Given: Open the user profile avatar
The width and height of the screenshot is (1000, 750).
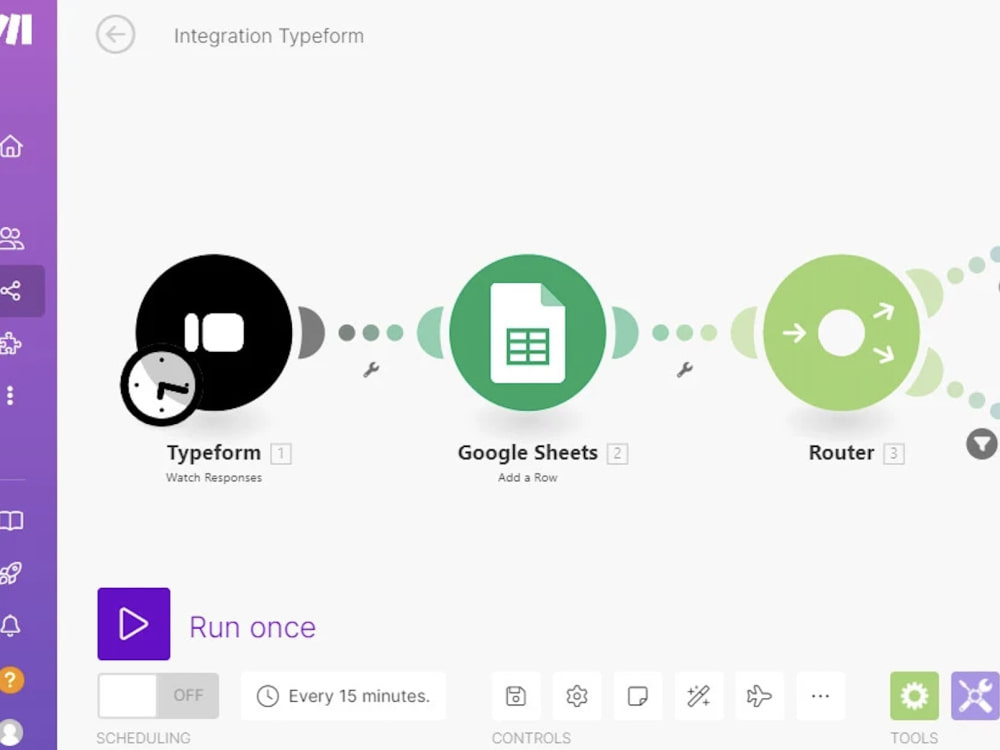Looking at the screenshot, I should point(11,732).
